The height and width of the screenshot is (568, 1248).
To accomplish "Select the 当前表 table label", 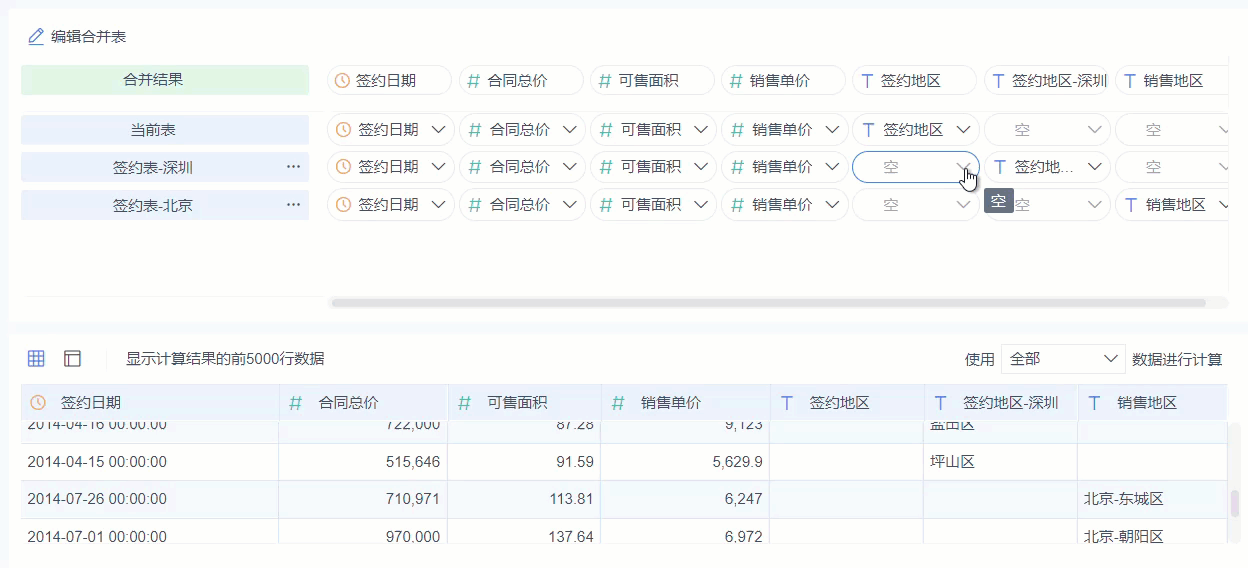I will click(165, 130).
